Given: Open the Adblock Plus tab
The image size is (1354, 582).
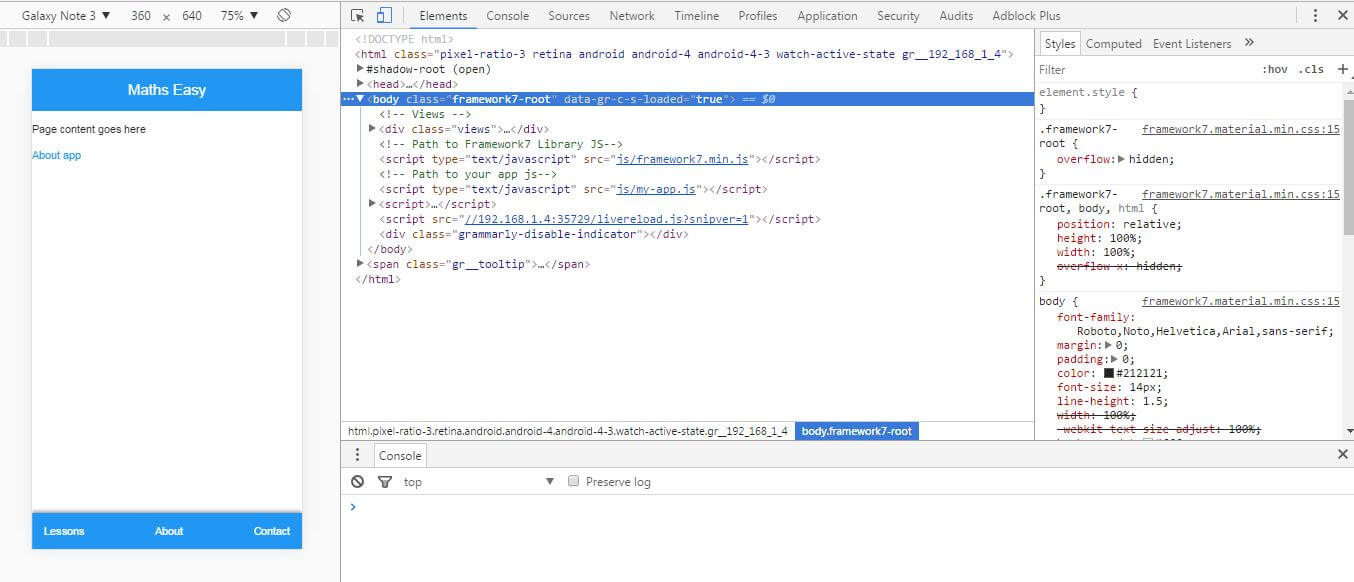Looking at the screenshot, I should click(1026, 16).
